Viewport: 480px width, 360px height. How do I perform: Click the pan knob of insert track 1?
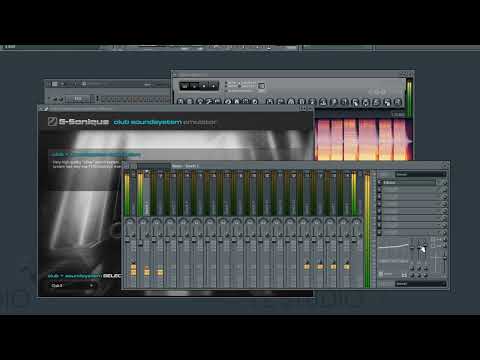pos(143,222)
